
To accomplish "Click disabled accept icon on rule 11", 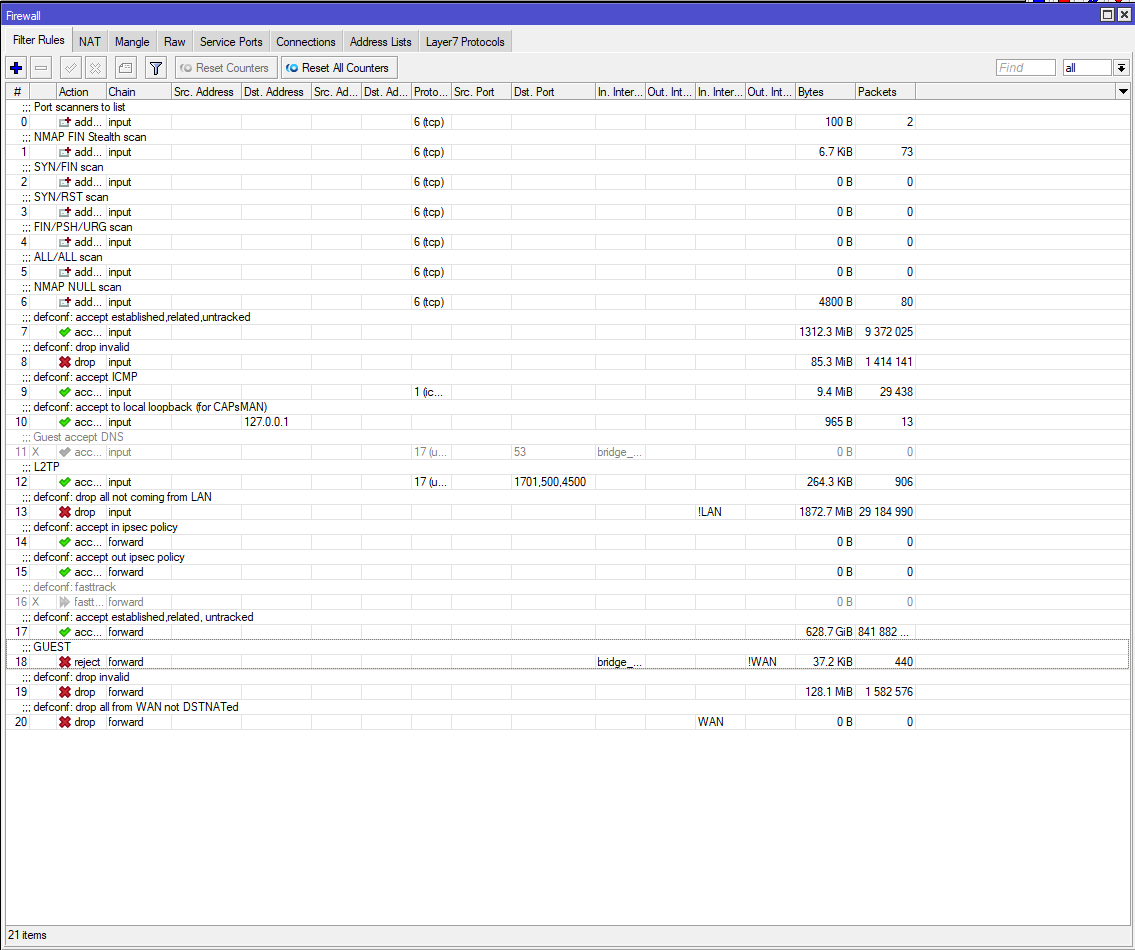I will click(x=64, y=452).
